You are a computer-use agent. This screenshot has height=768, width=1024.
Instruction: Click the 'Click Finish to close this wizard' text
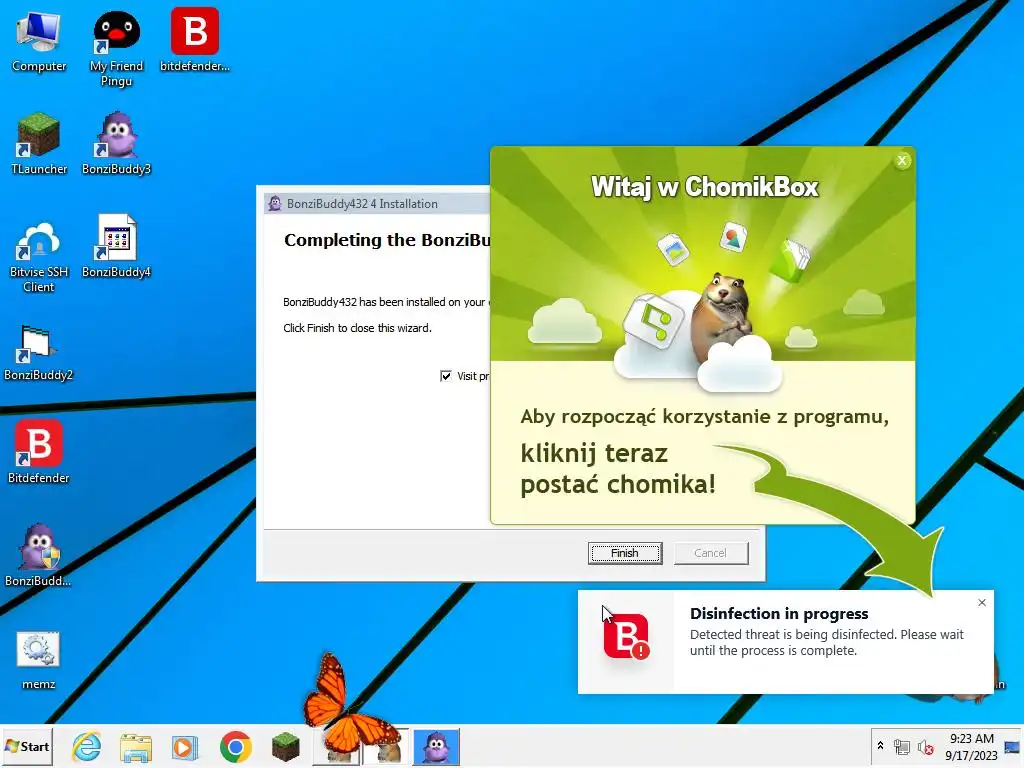357,328
